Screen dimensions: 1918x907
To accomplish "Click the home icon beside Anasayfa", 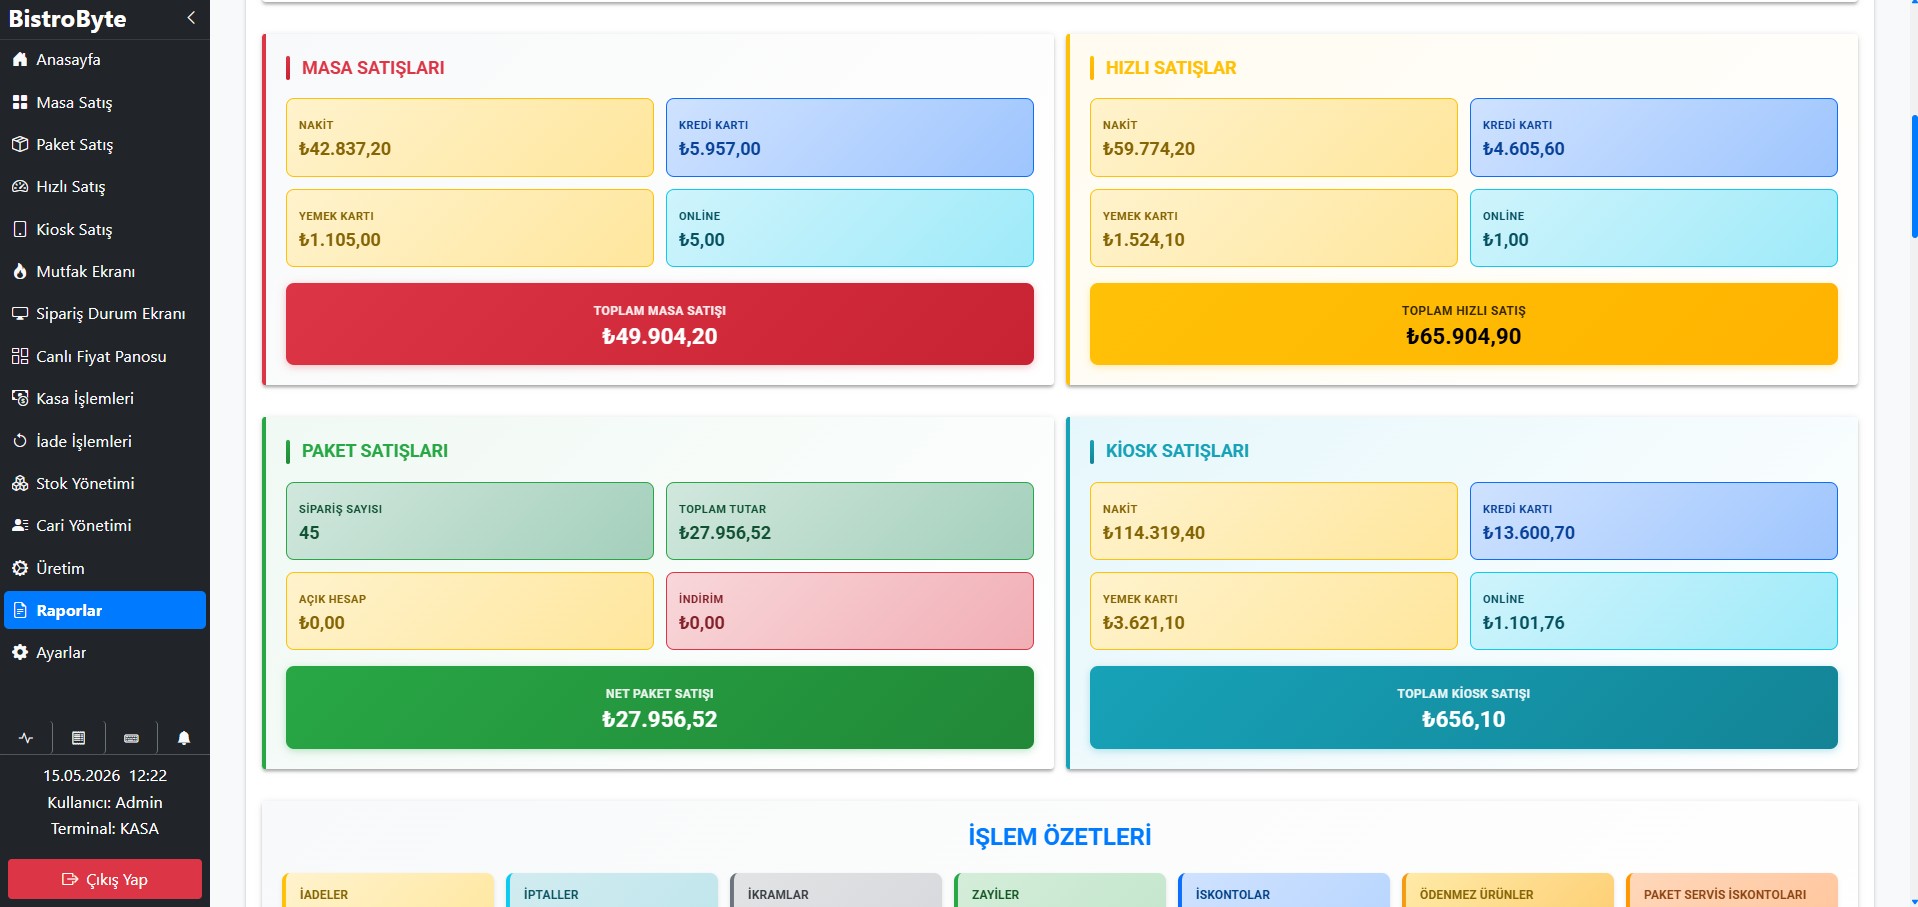I will 20,59.
